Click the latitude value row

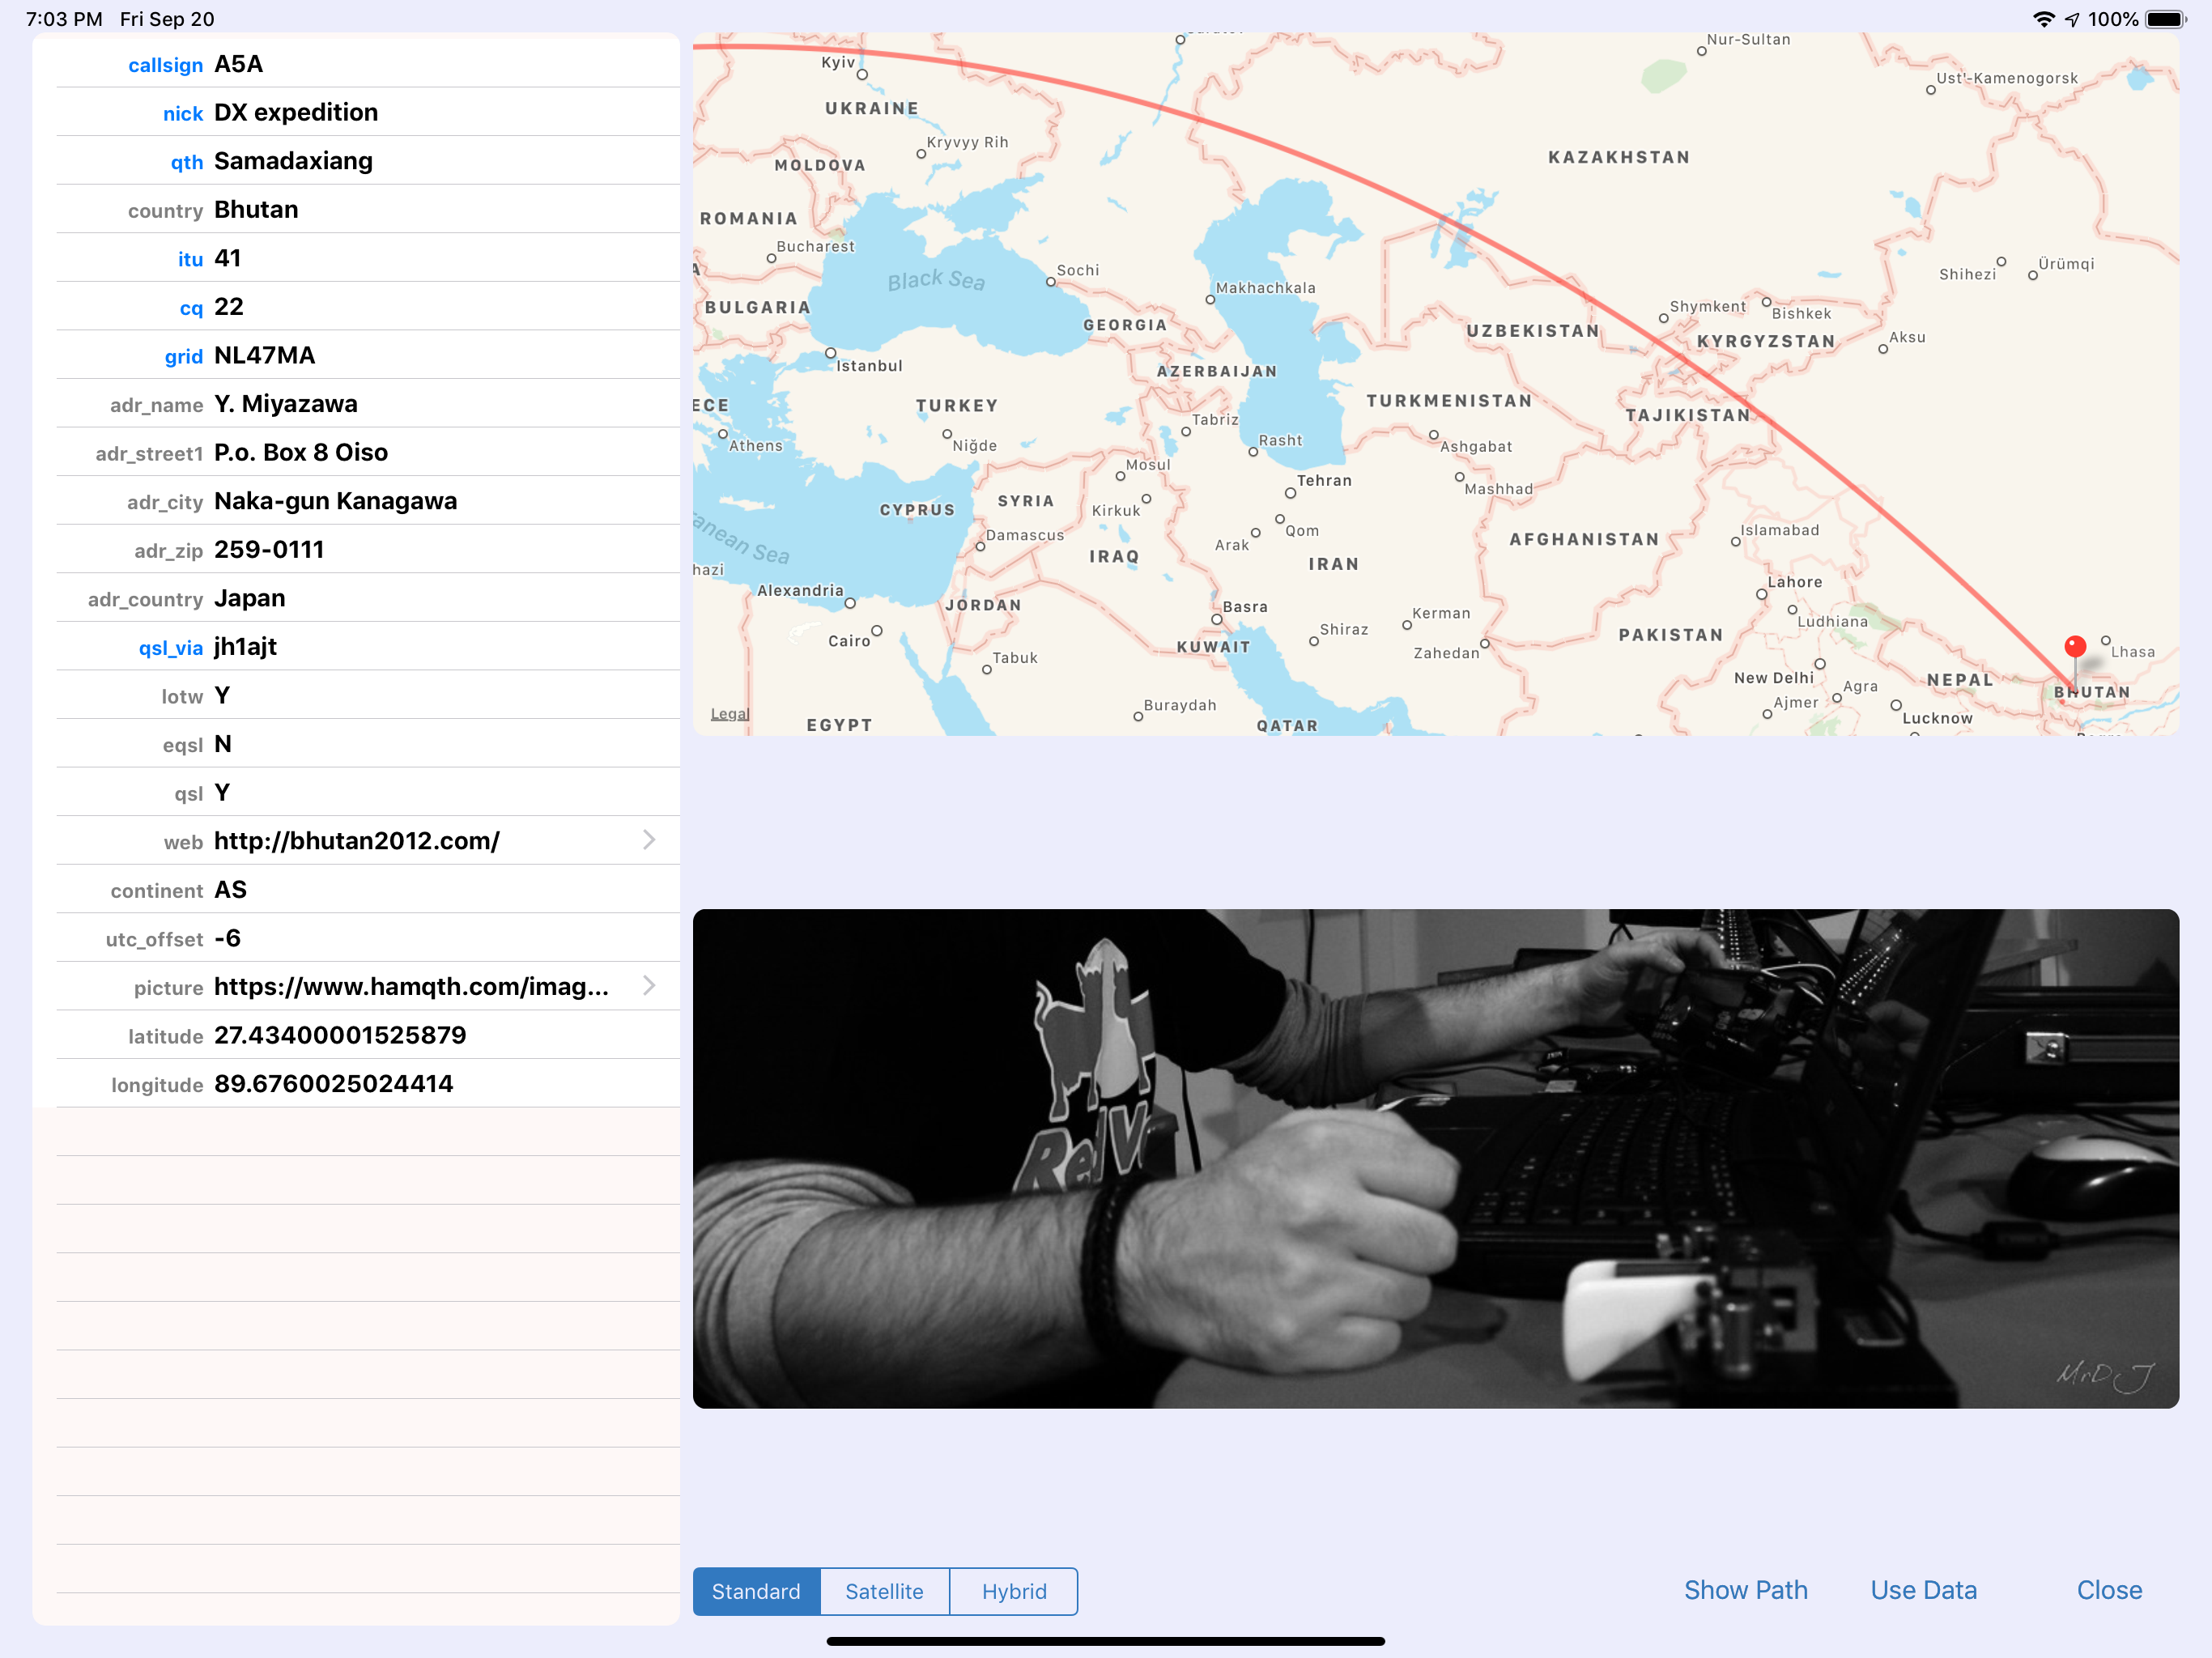(x=340, y=1035)
